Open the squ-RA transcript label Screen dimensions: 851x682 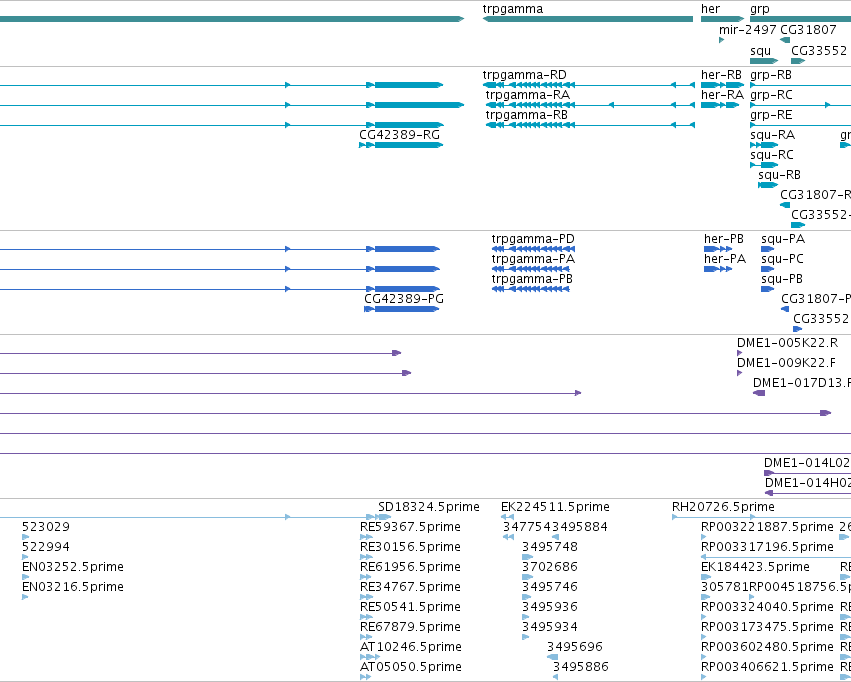pyautogui.click(x=772, y=135)
